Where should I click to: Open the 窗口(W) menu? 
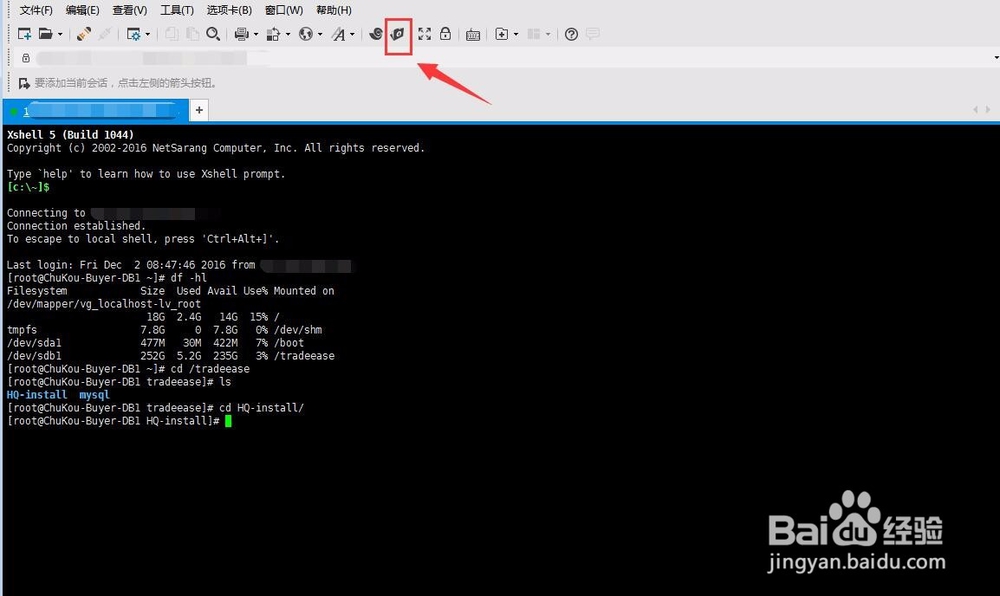(284, 10)
